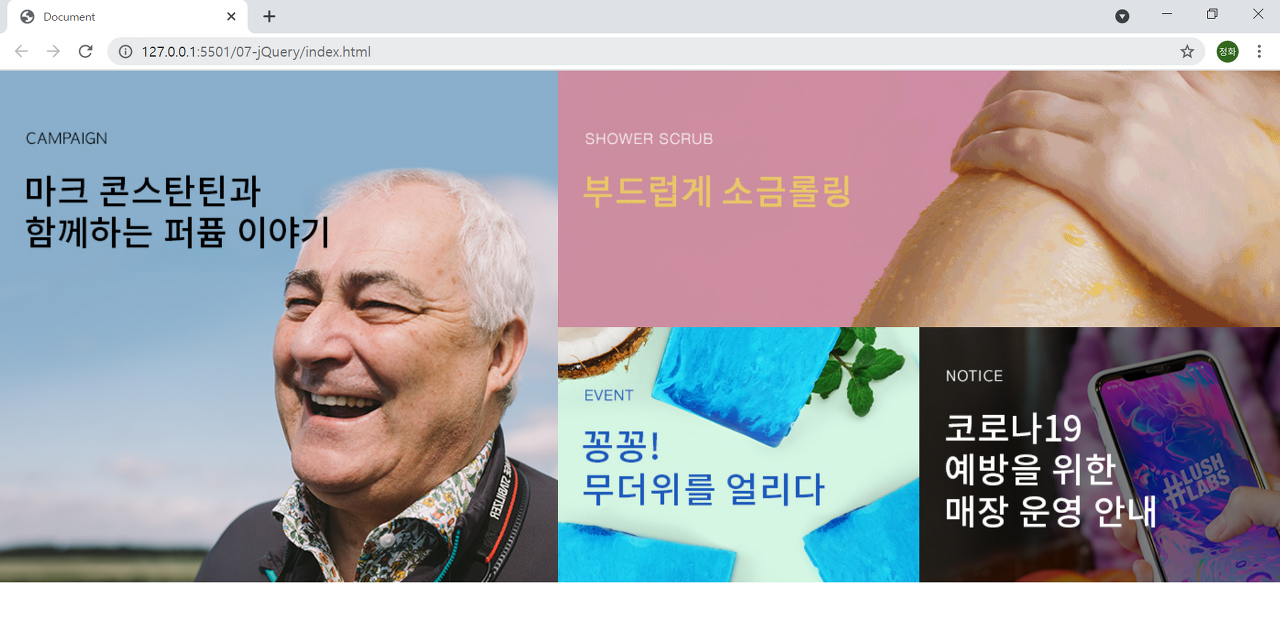Open the EVENT banner with blue soap
The image size is (1280, 617).
(738, 454)
